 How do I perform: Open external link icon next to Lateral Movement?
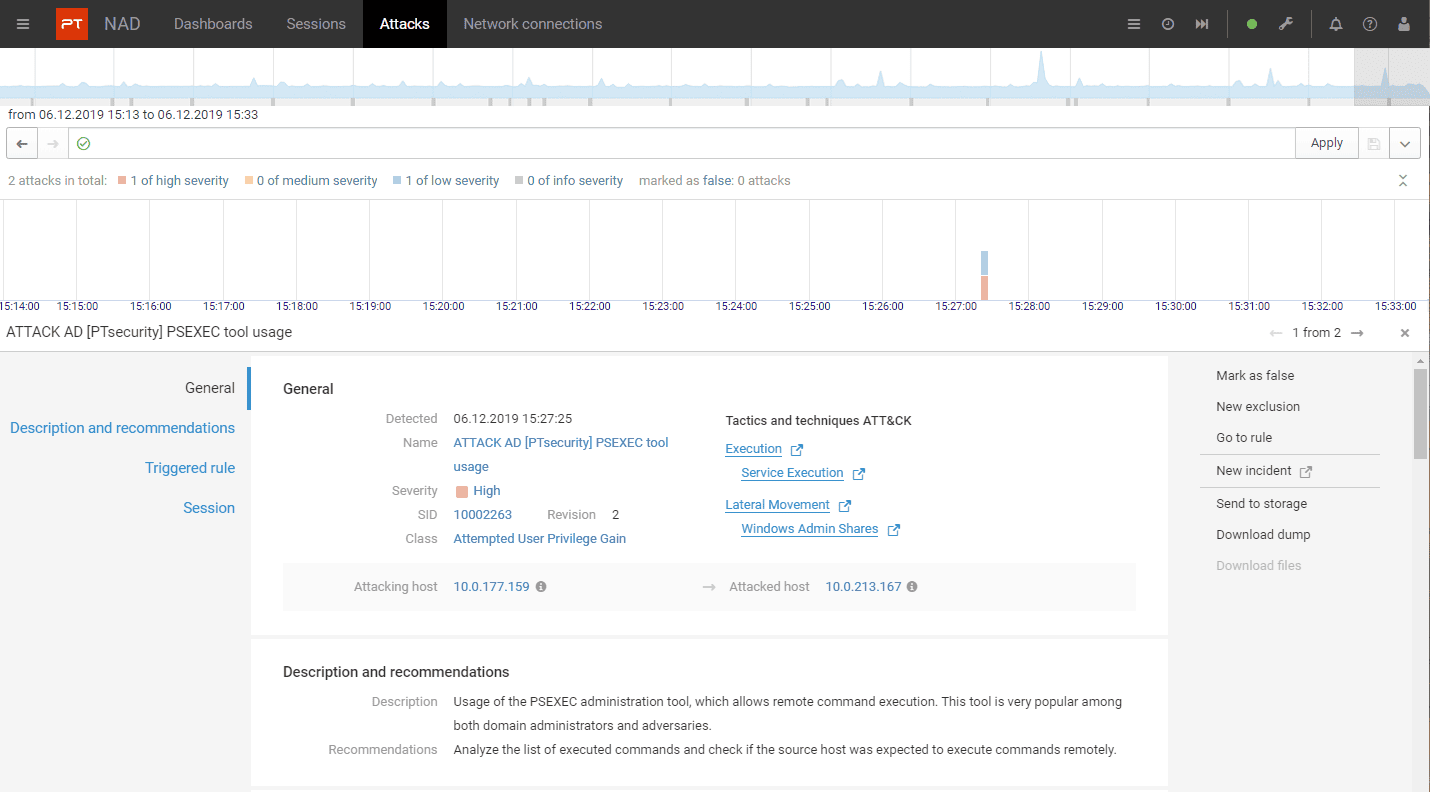pyautogui.click(x=845, y=506)
